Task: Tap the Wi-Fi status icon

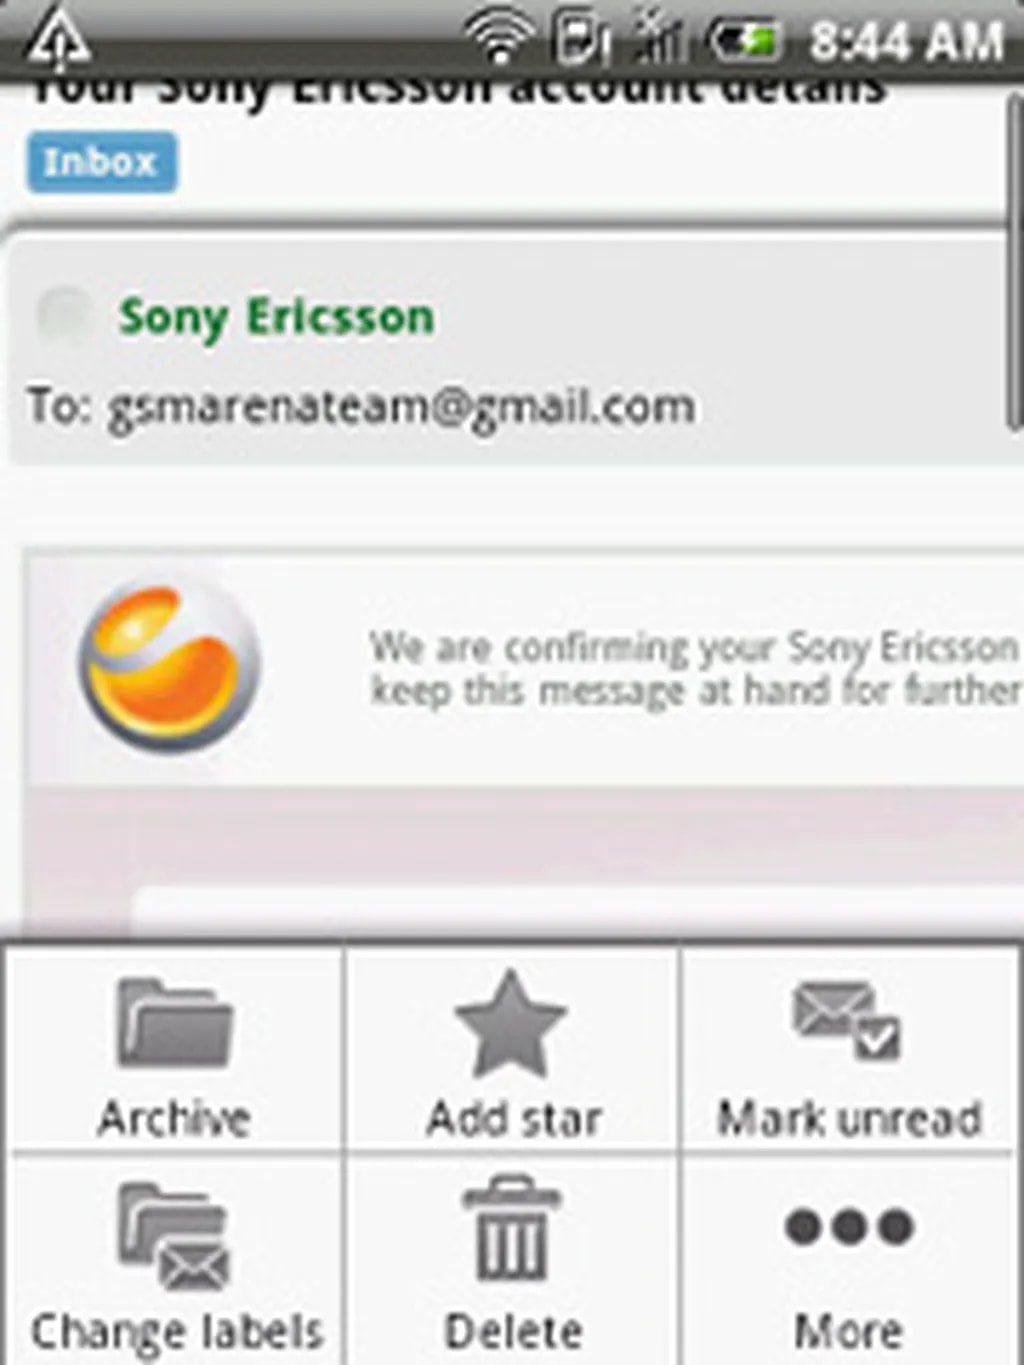Action: [499, 38]
